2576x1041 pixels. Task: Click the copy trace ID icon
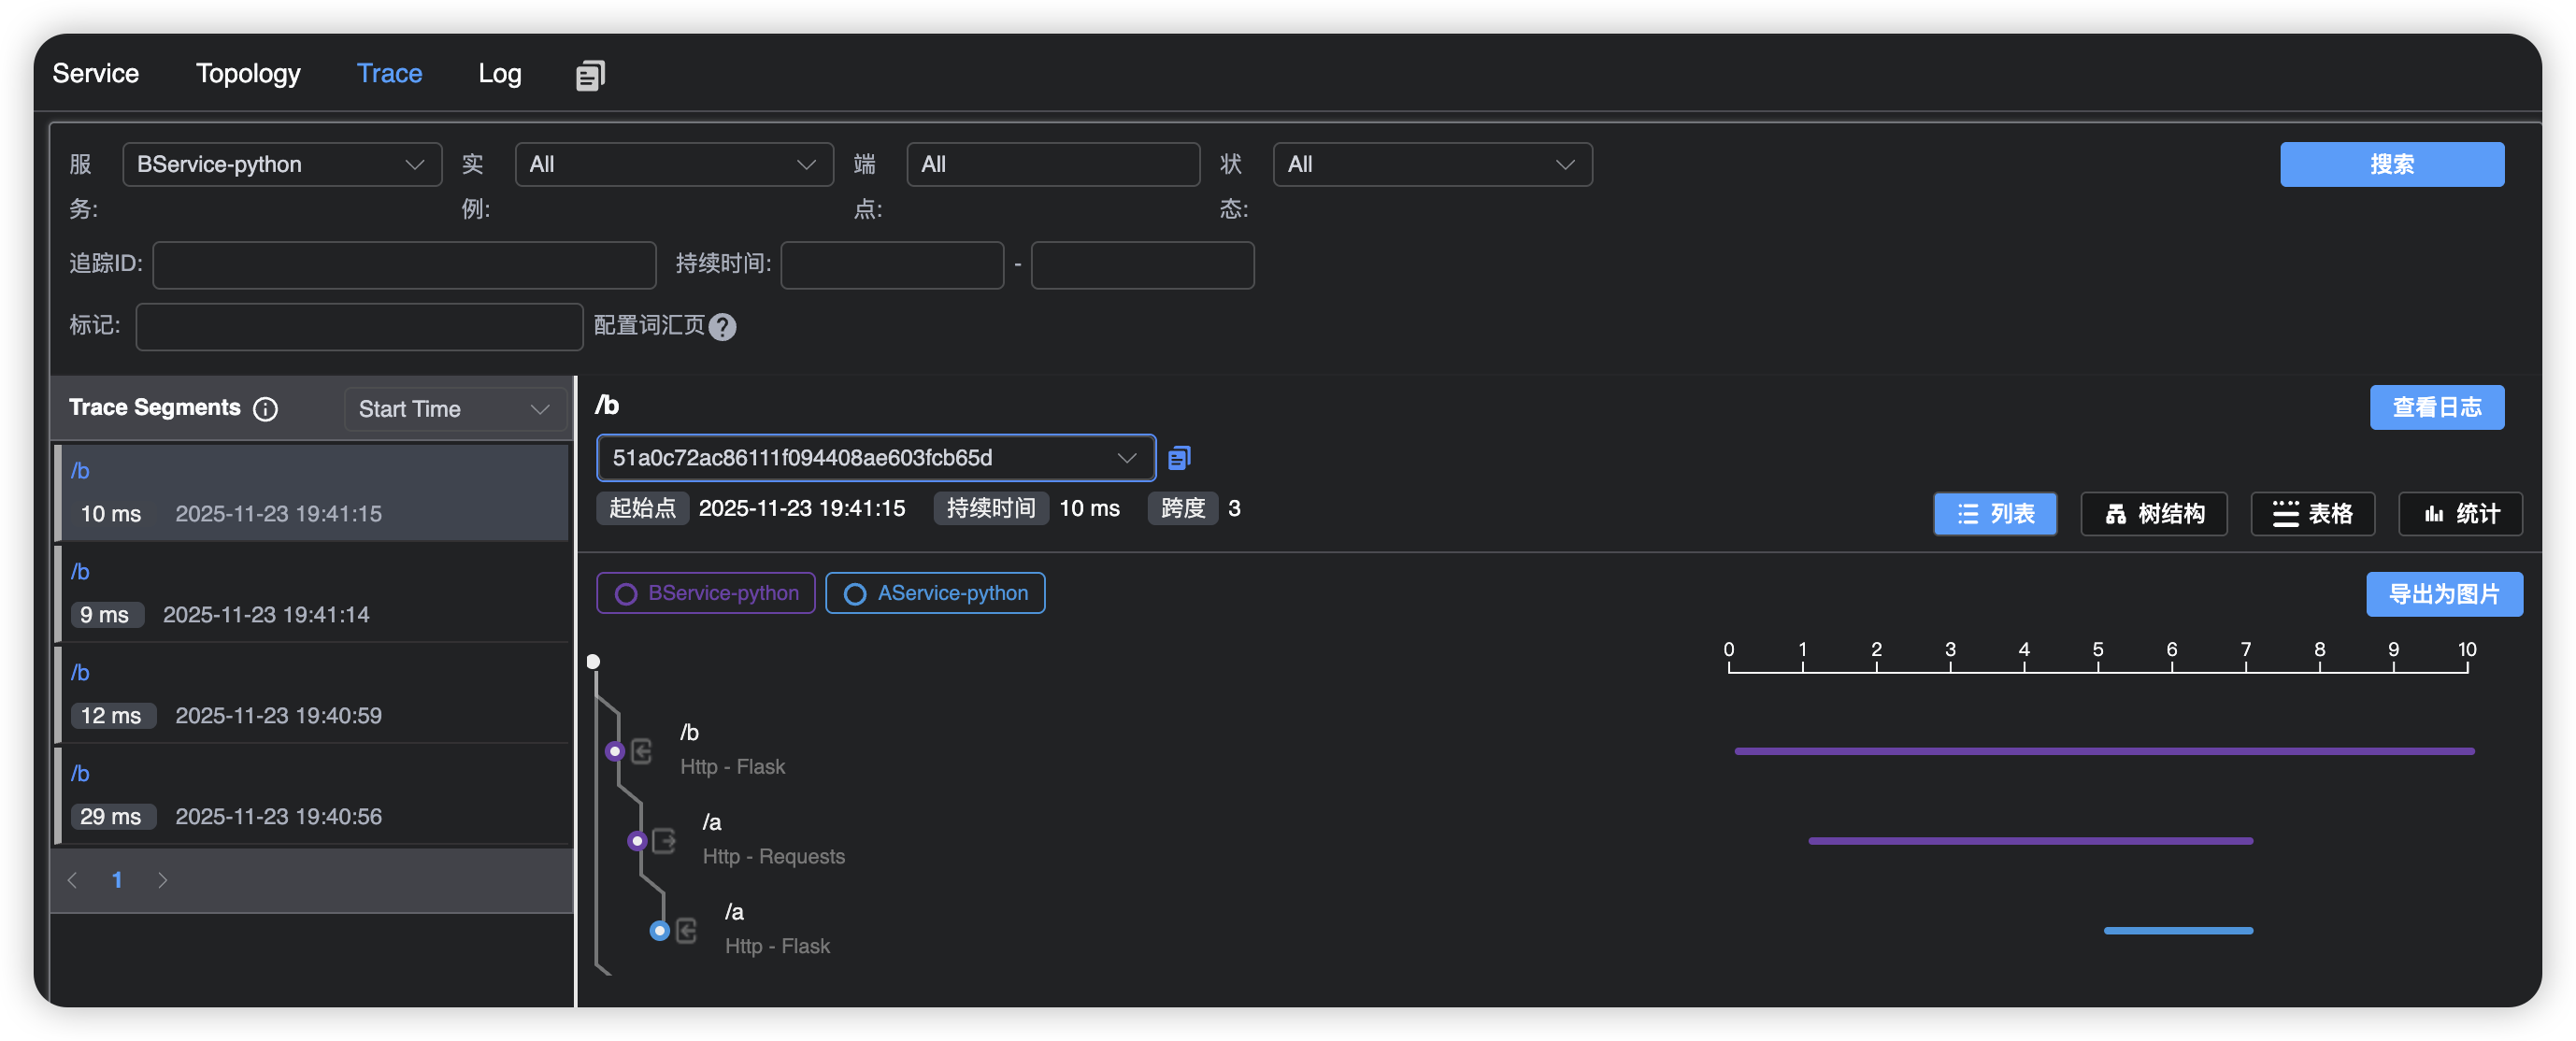[1179, 458]
